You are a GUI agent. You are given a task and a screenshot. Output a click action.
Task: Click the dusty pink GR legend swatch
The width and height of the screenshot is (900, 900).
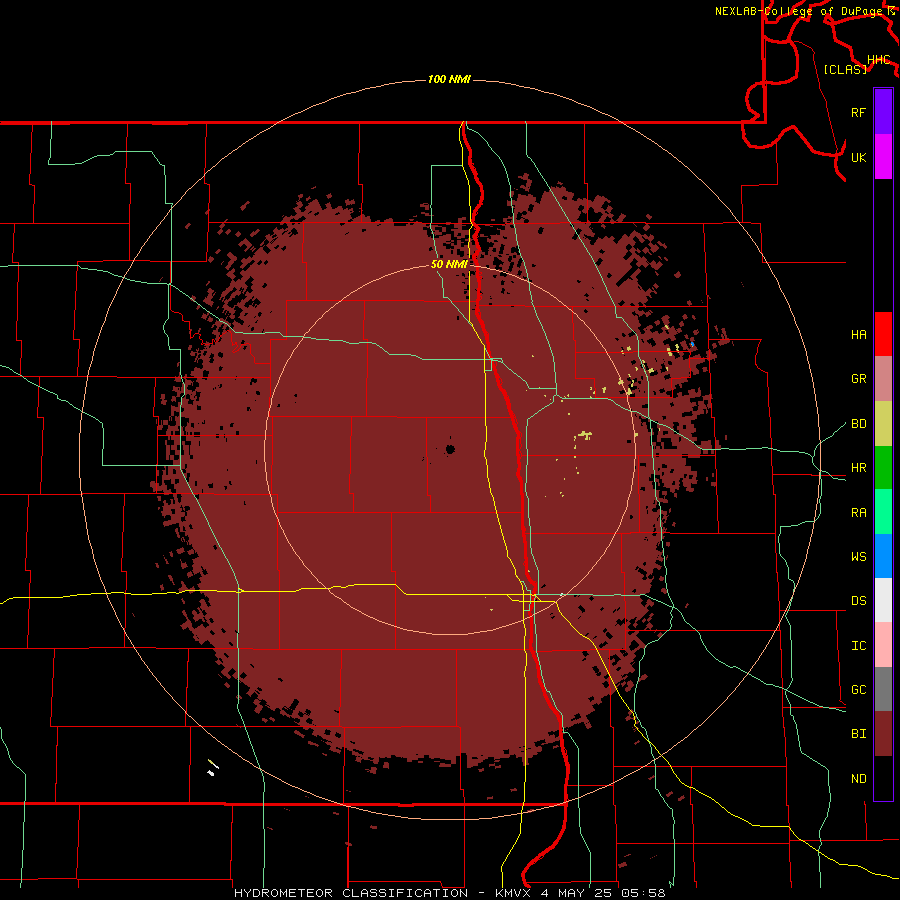click(883, 379)
